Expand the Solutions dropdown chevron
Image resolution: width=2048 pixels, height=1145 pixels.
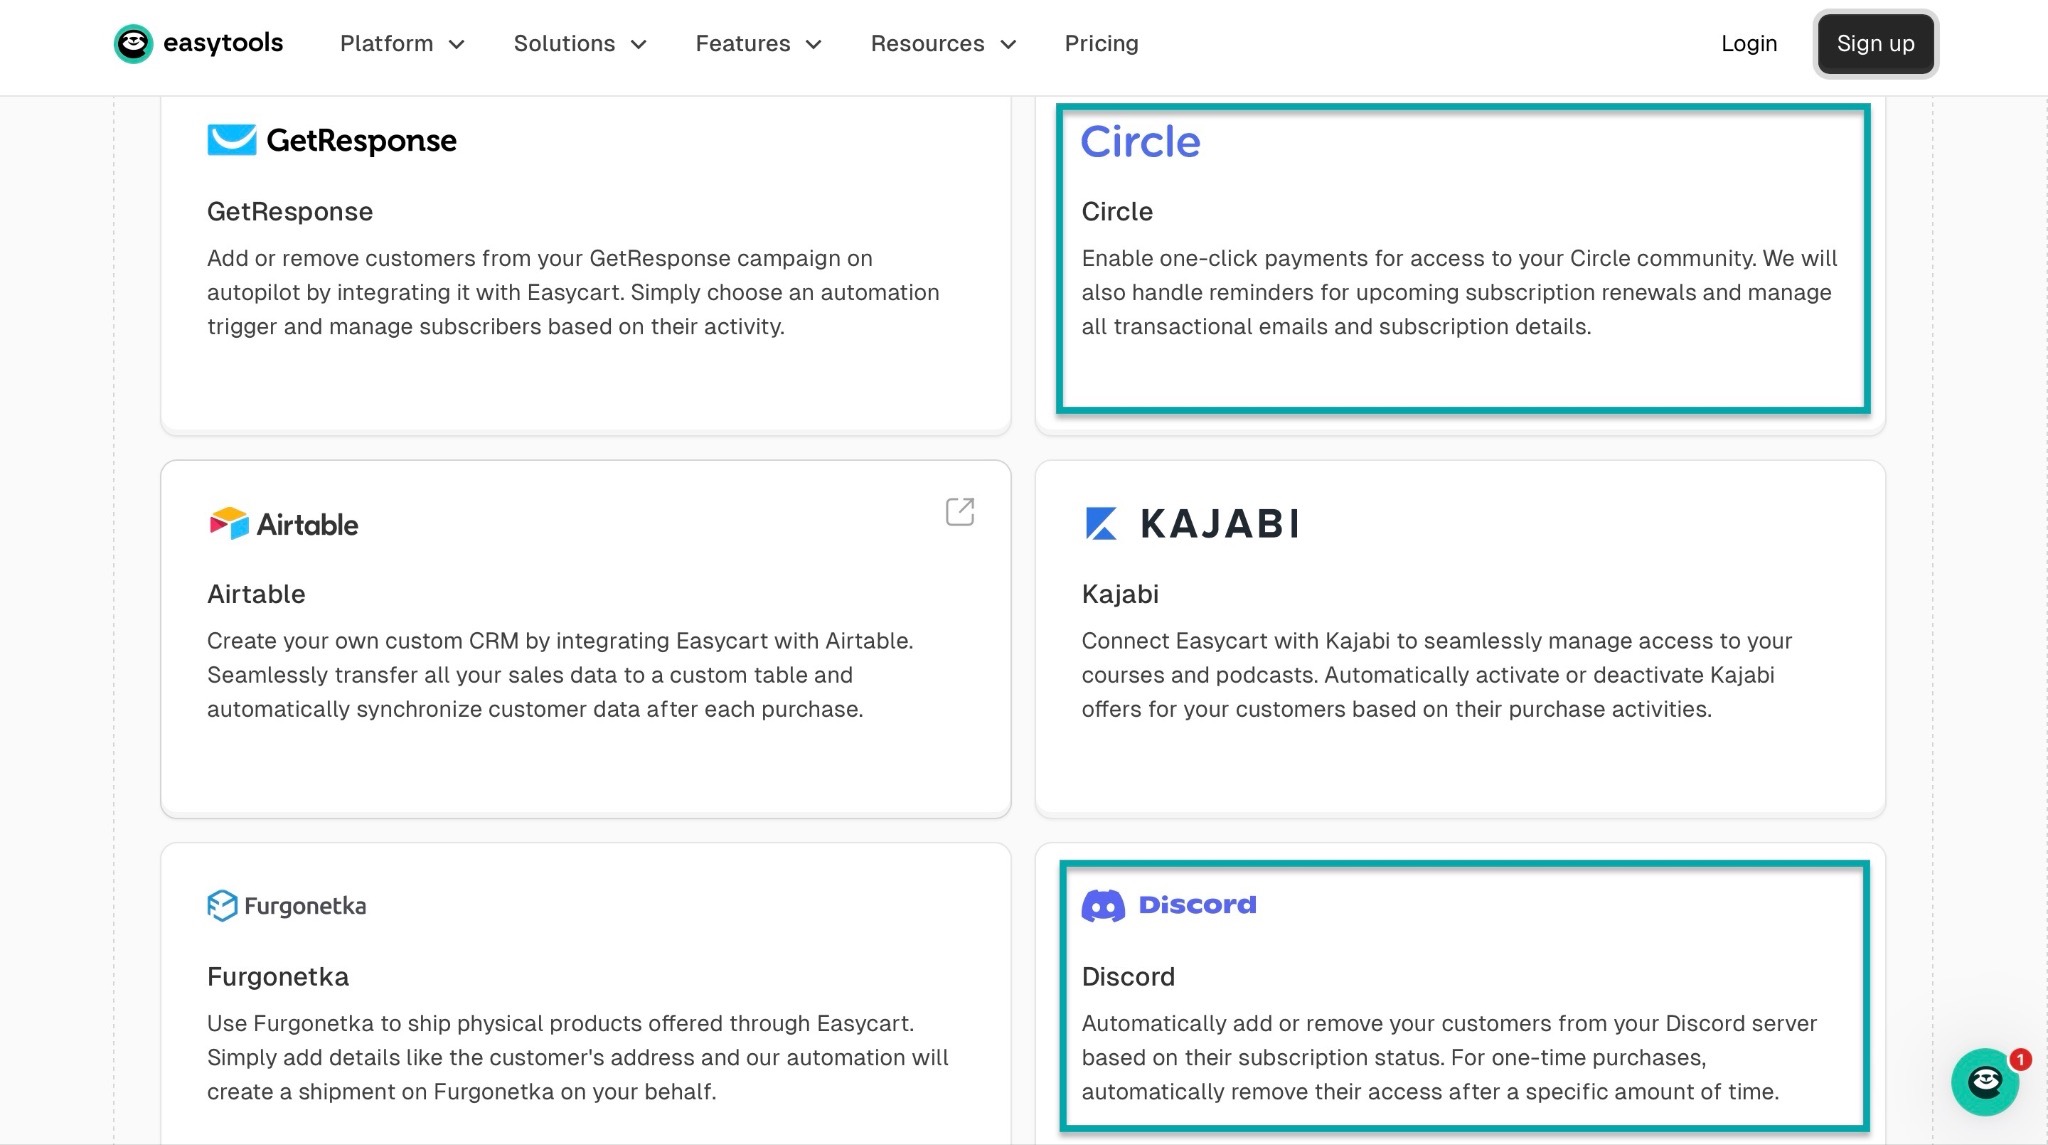click(639, 44)
